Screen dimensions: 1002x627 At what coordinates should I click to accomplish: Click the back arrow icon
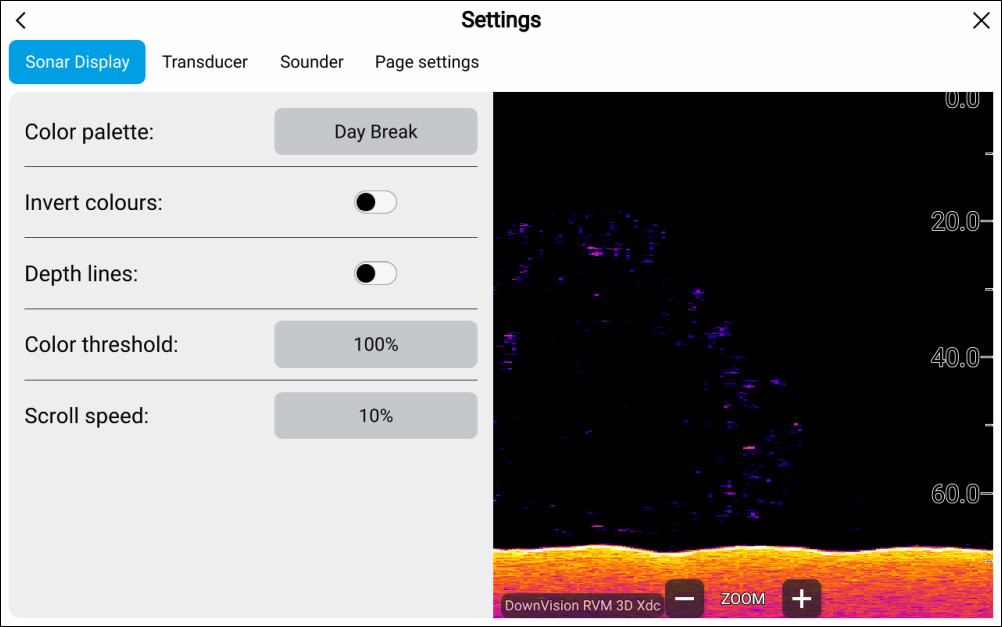pos(21,21)
